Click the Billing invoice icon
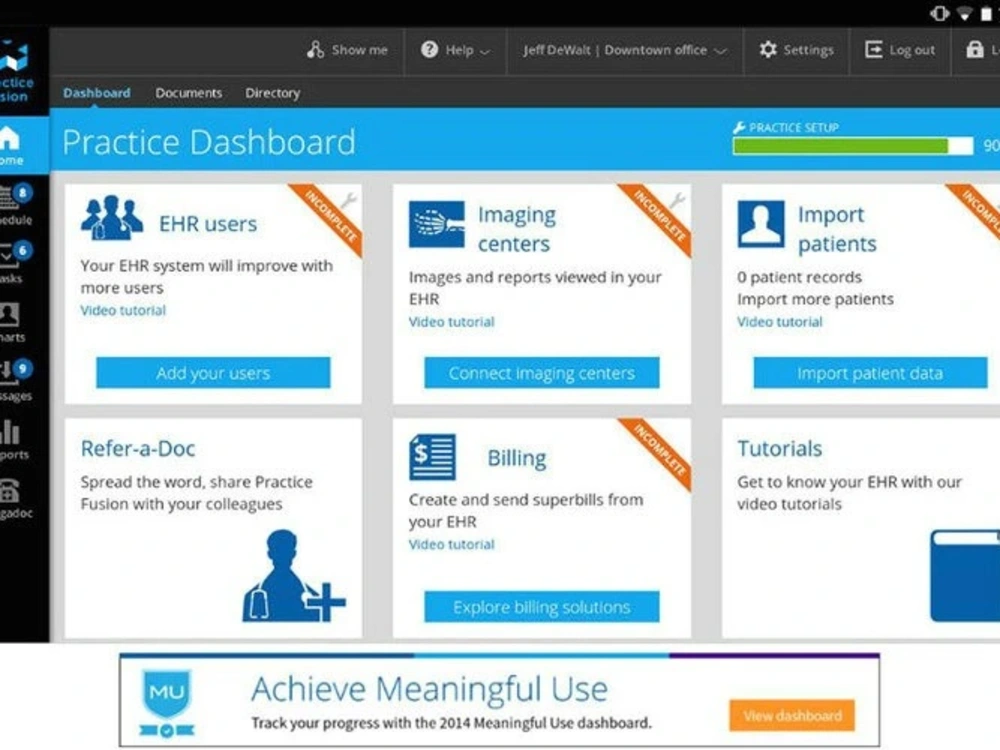The image size is (1000, 750). coord(432,457)
